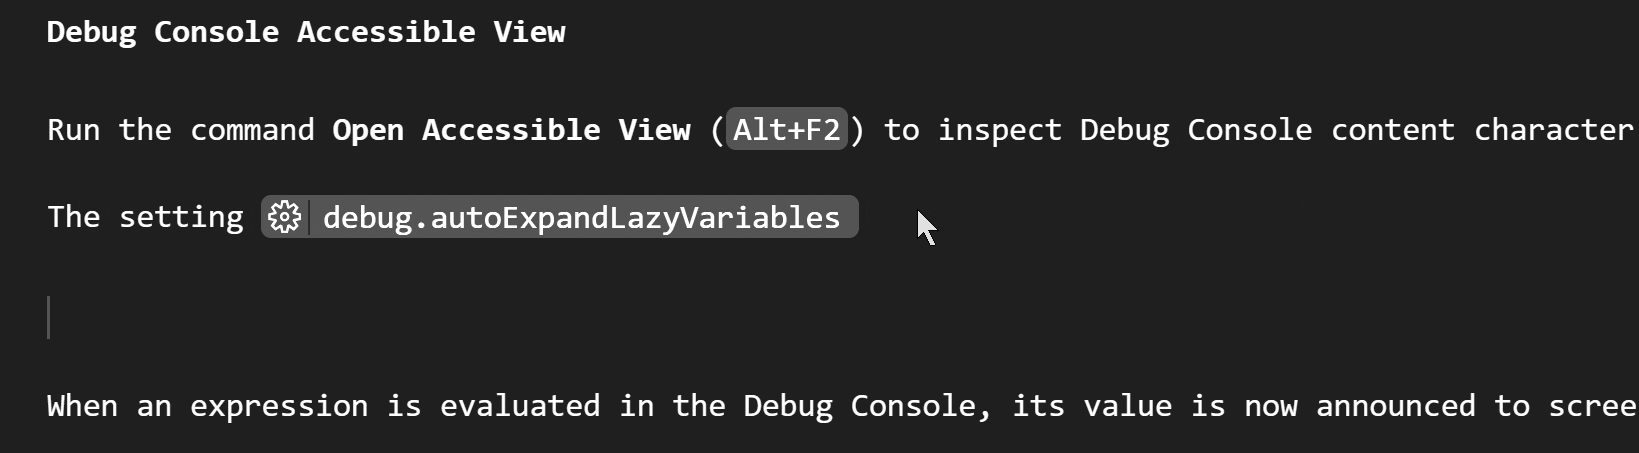Click the gear icon on the setting pill

tap(285, 217)
